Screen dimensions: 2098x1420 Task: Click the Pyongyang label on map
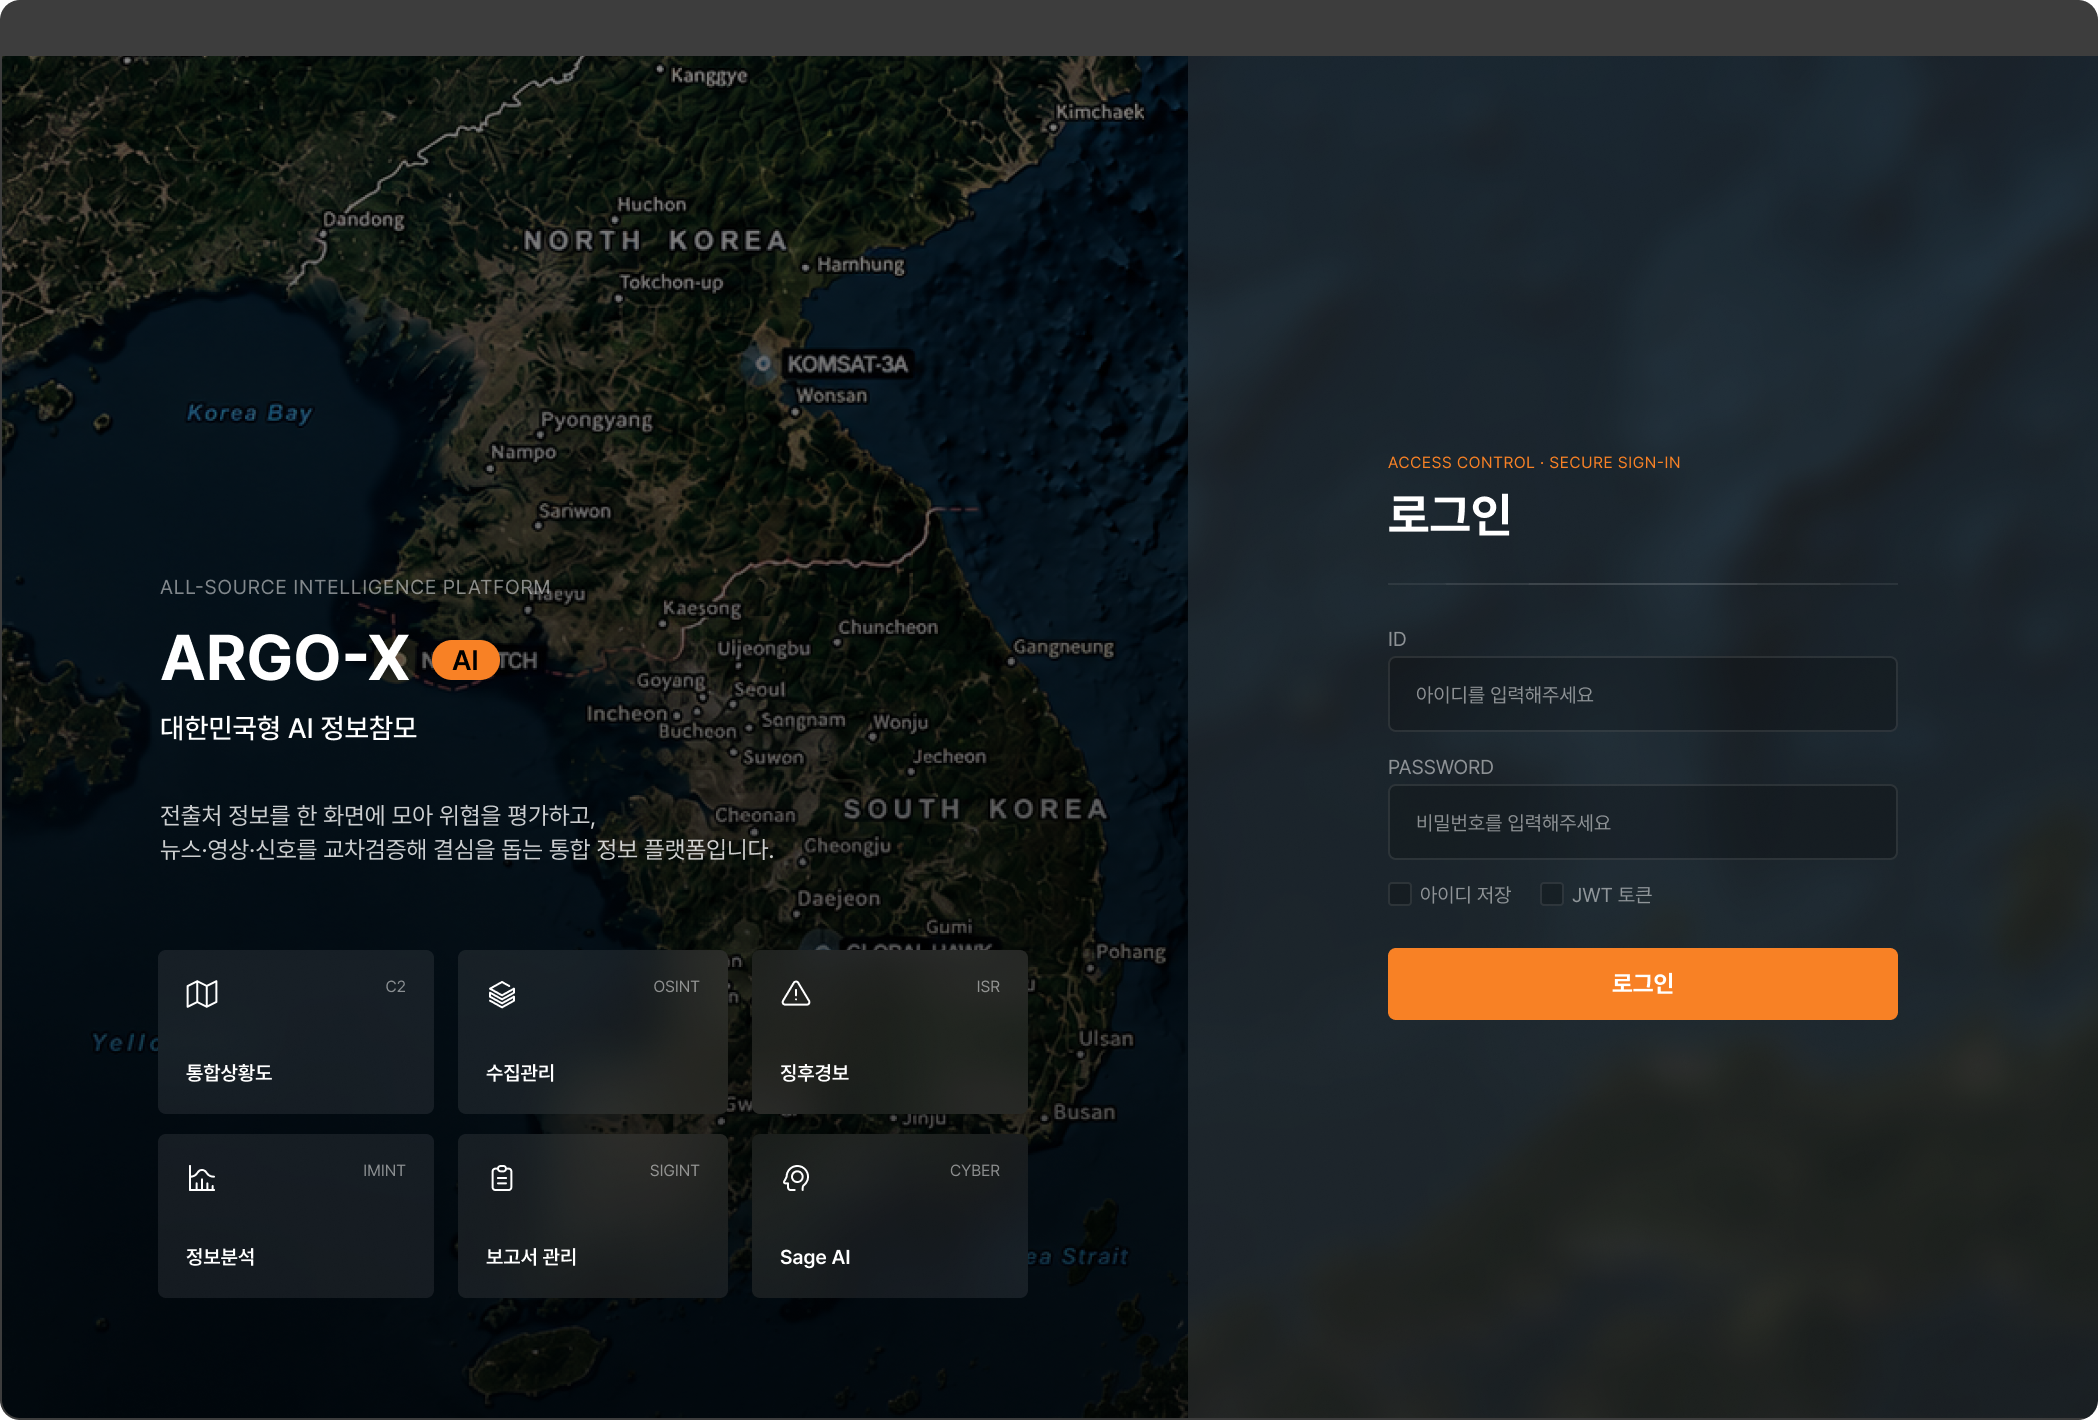coord(596,420)
